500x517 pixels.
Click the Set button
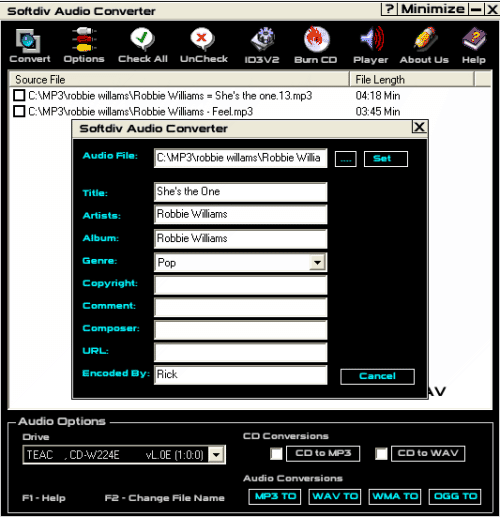click(386, 159)
